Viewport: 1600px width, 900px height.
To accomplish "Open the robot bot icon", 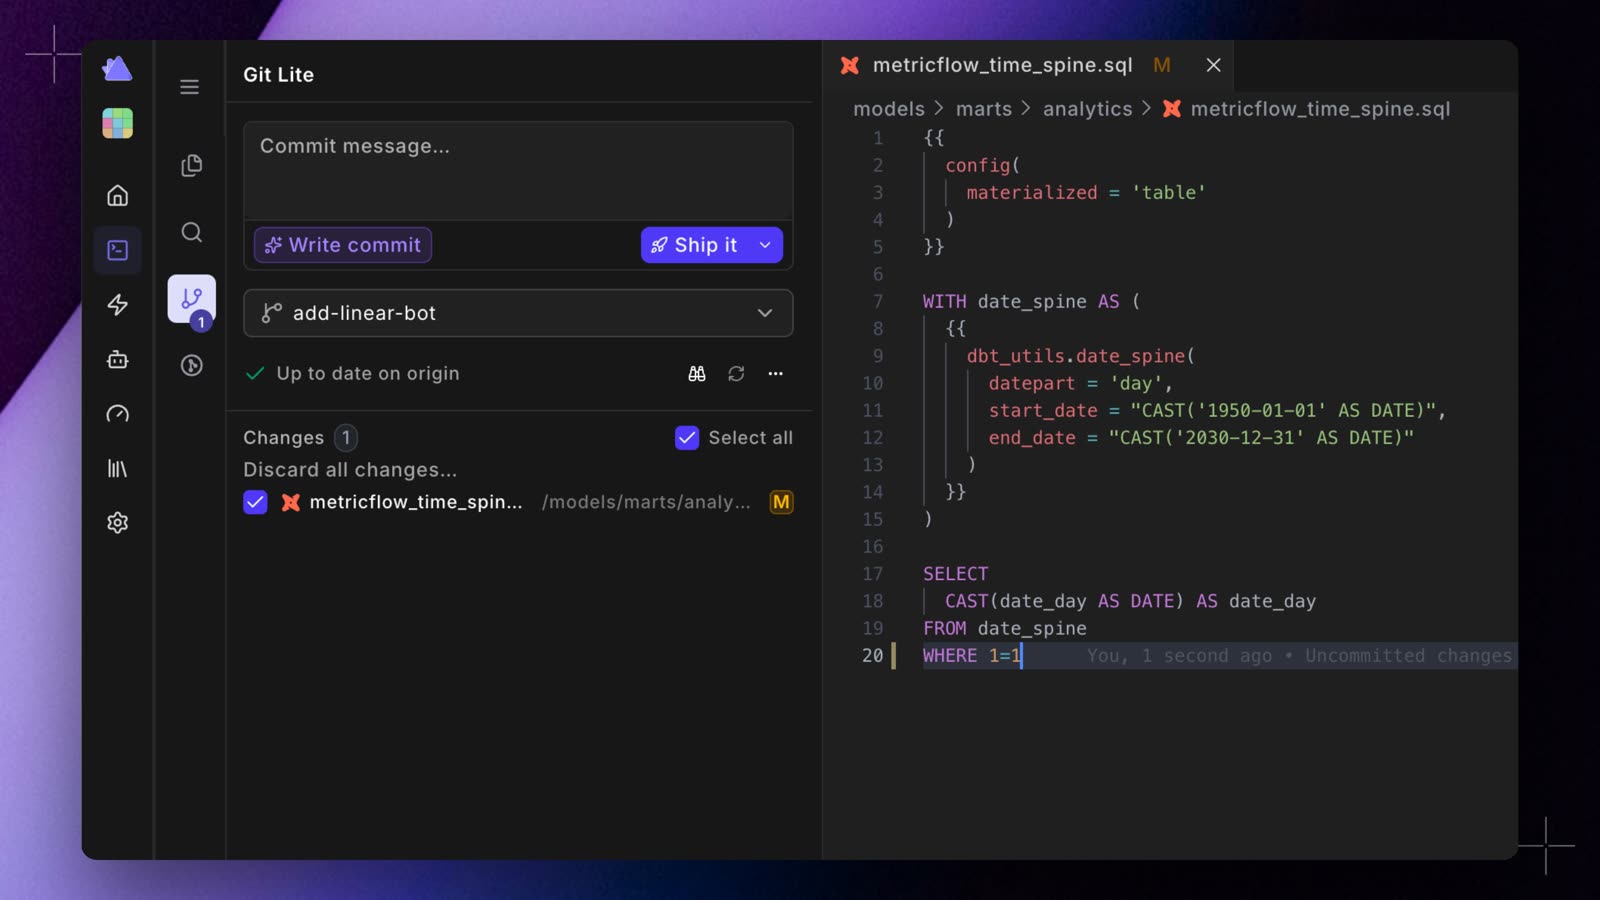I will 117,359.
